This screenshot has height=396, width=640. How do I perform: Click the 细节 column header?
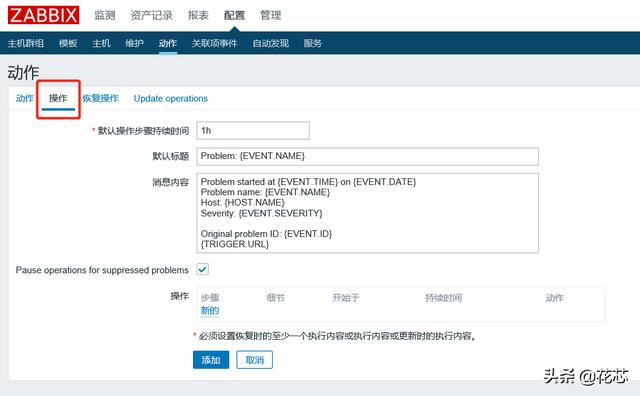click(x=276, y=298)
